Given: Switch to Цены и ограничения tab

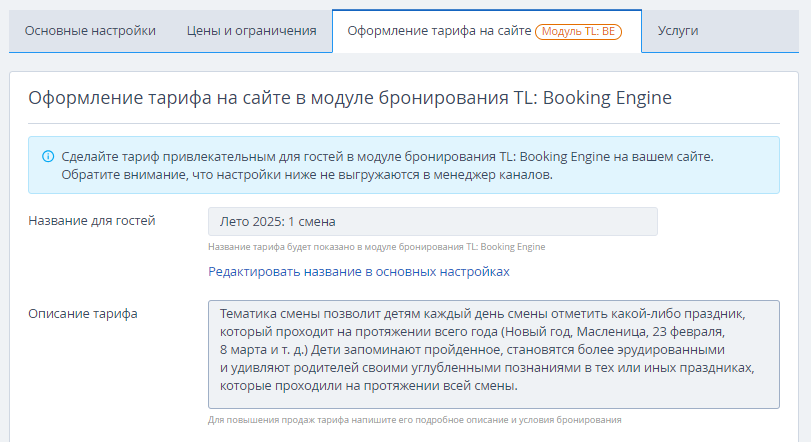Looking at the screenshot, I should pyautogui.click(x=251, y=31).
